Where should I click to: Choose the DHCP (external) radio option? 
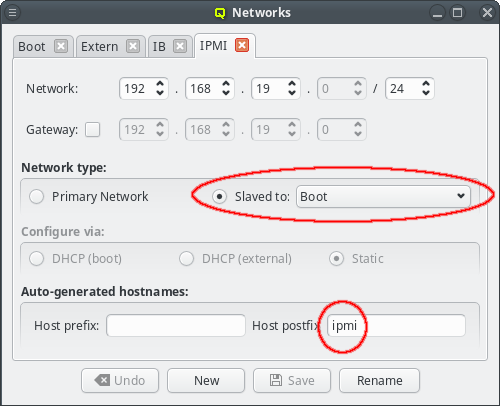[x=186, y=258]
